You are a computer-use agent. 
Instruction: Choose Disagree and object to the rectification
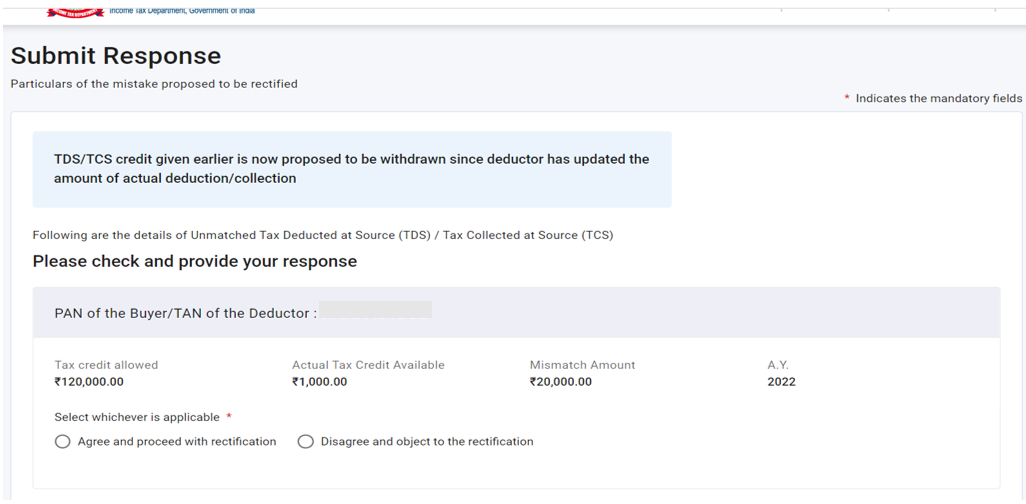pyautogui.click(x=306, y=441)
